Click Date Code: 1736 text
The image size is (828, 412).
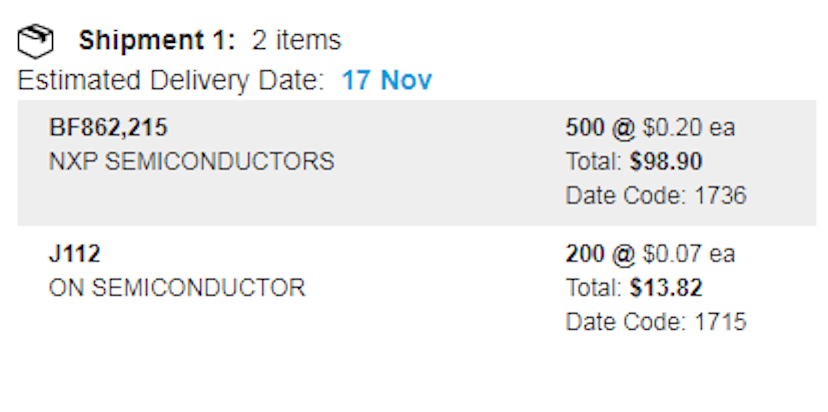656,195
